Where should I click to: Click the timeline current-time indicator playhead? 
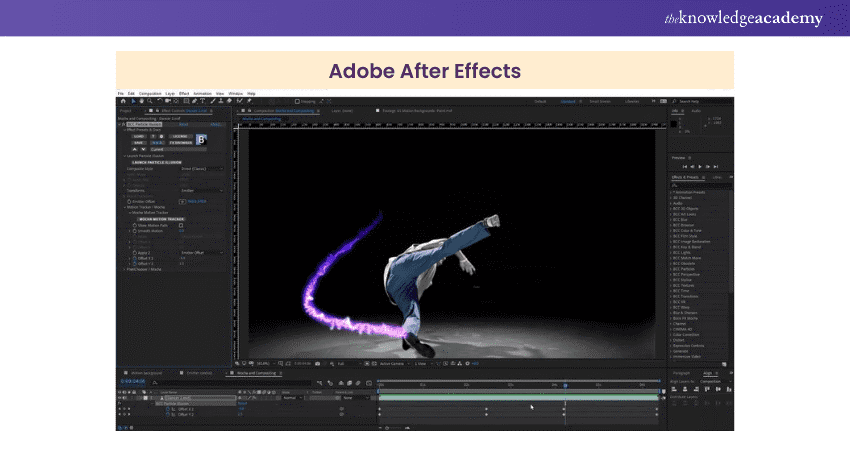pos(565,385)
